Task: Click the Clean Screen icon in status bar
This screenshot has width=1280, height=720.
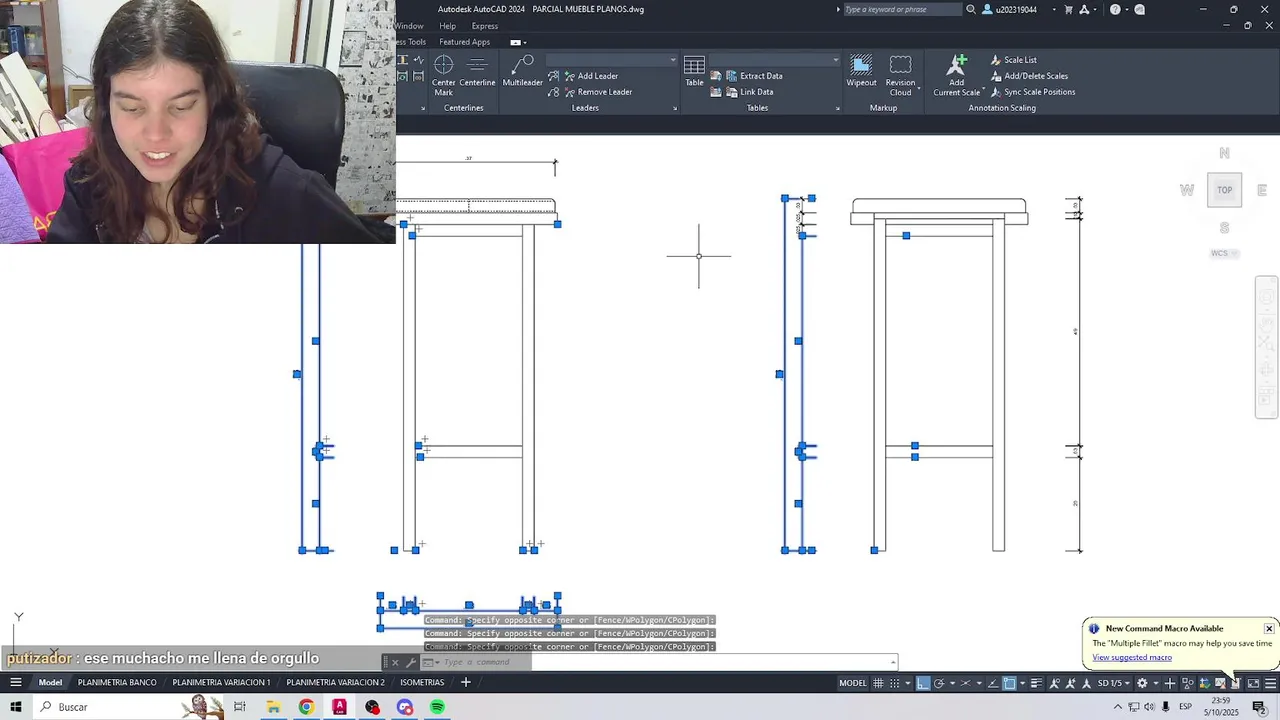Action: [x=1253, y=683]
